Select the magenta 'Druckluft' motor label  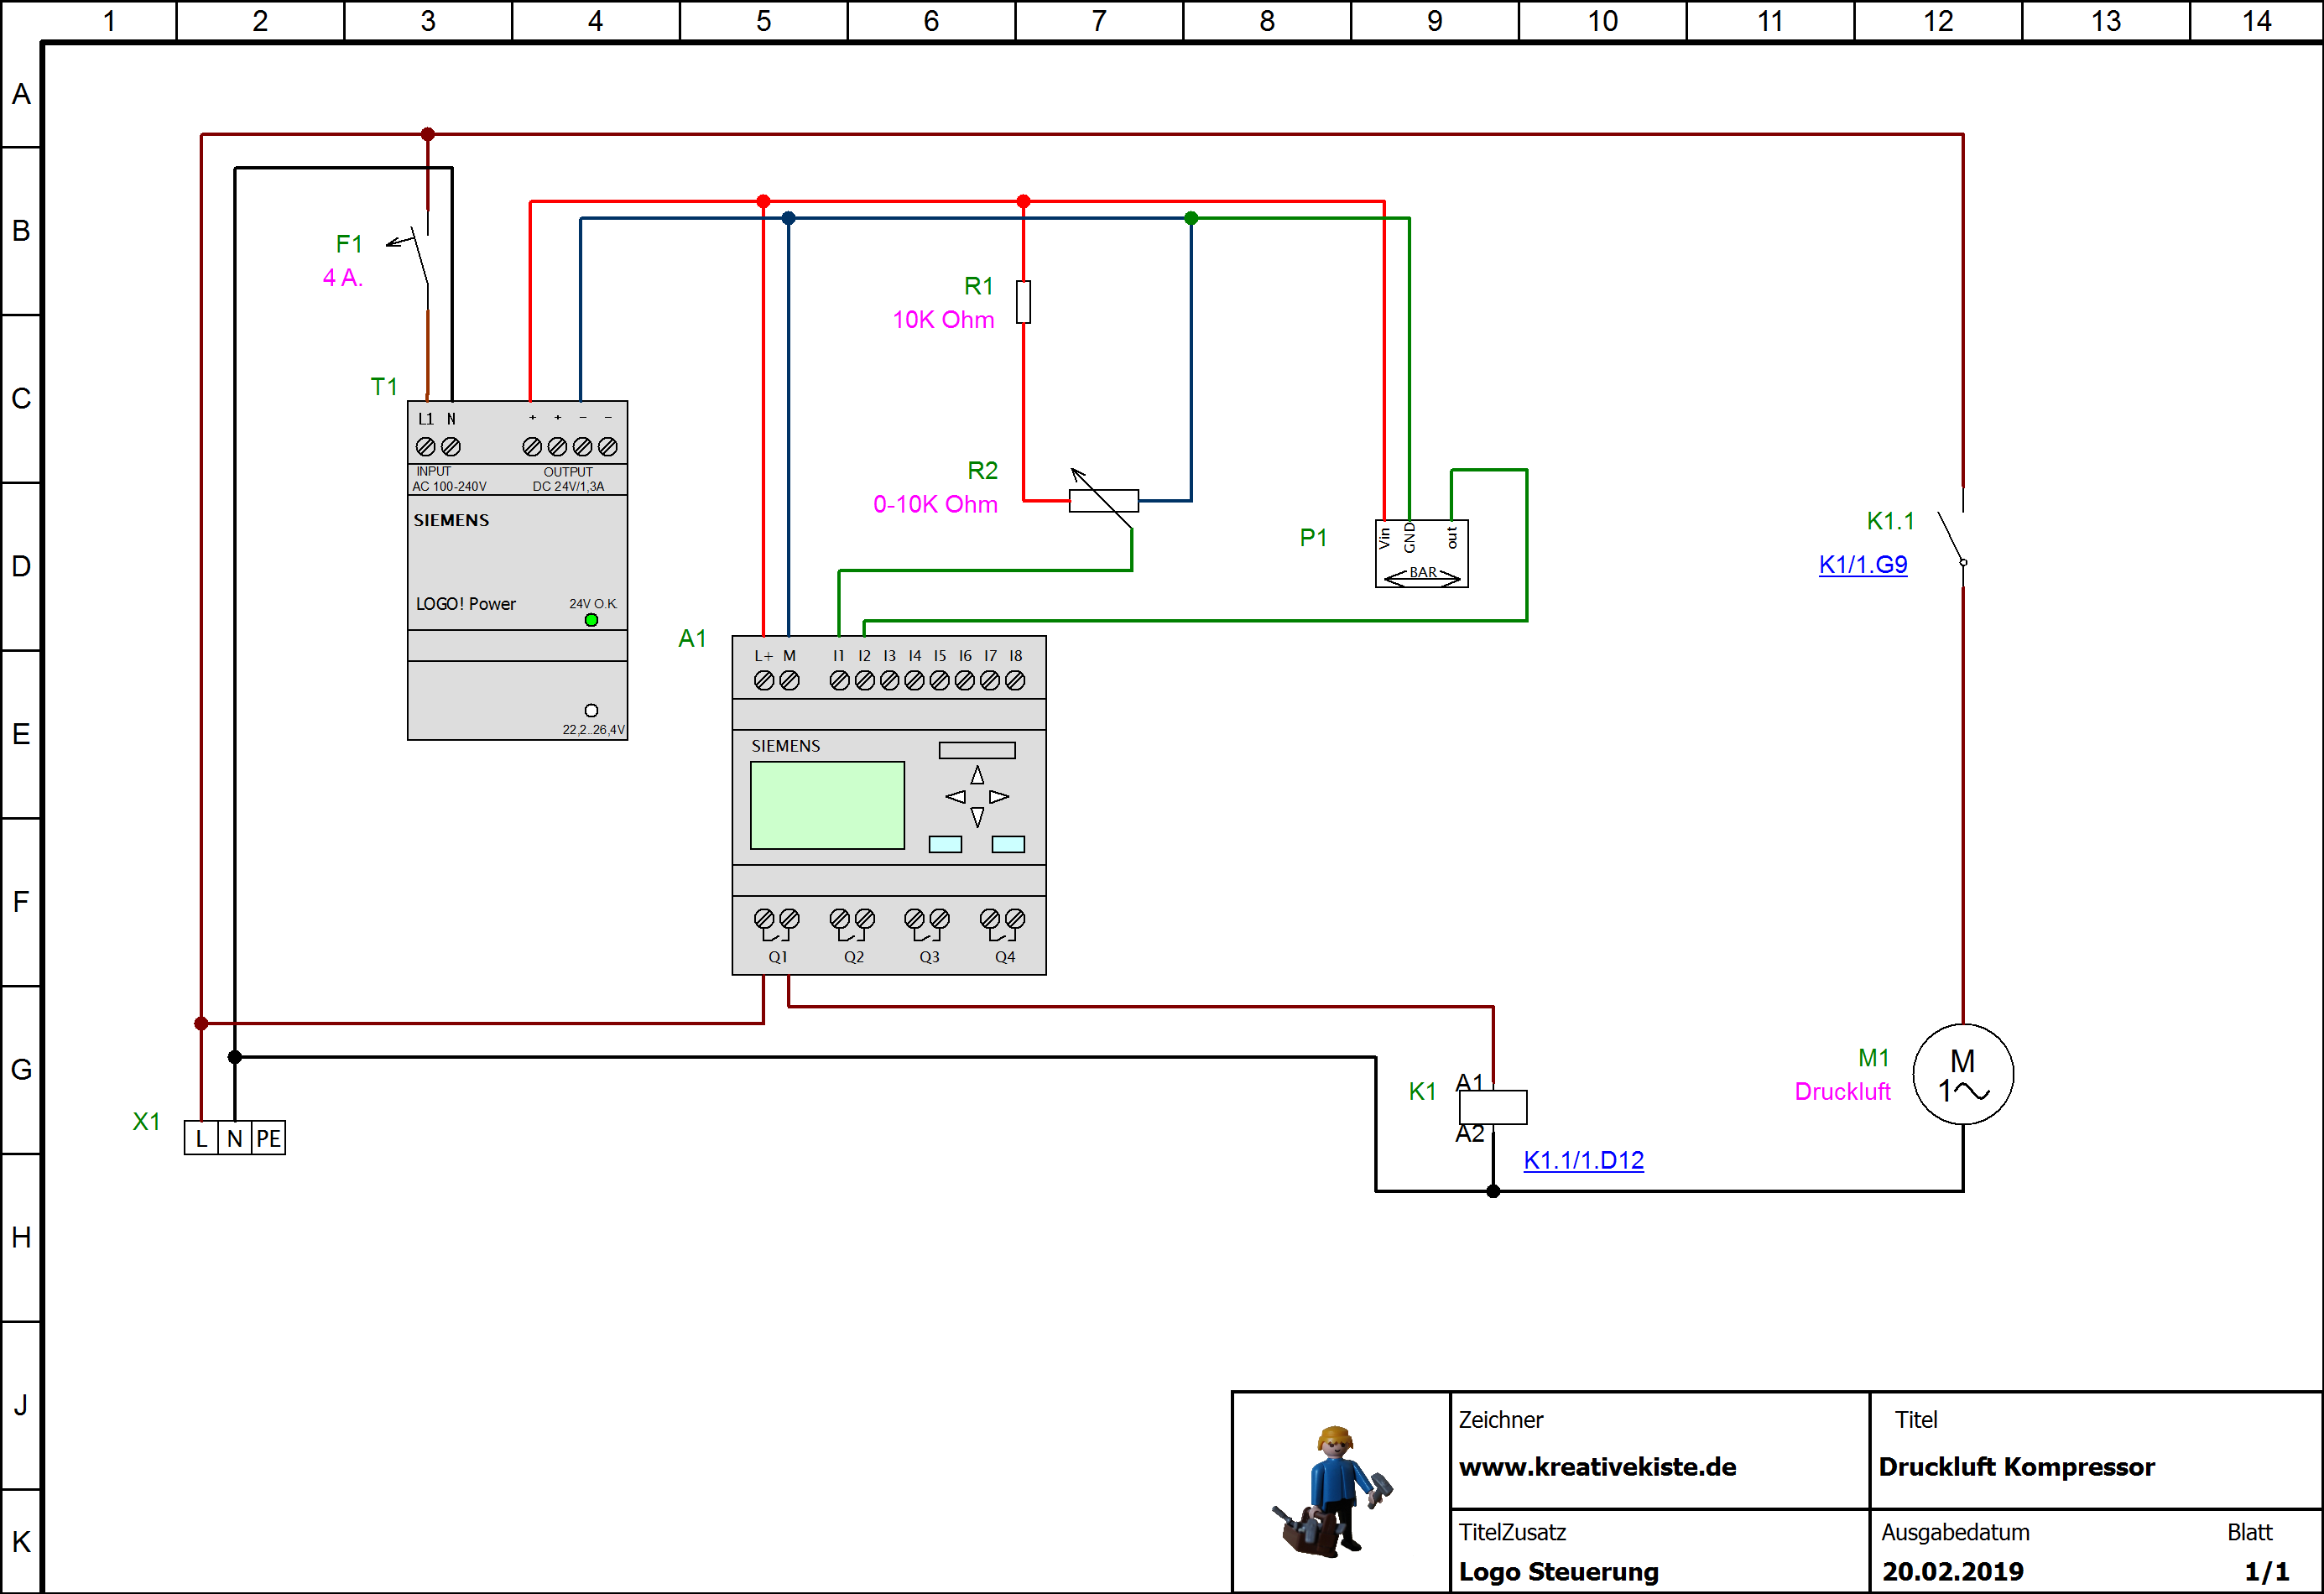coord(1842,1092)
